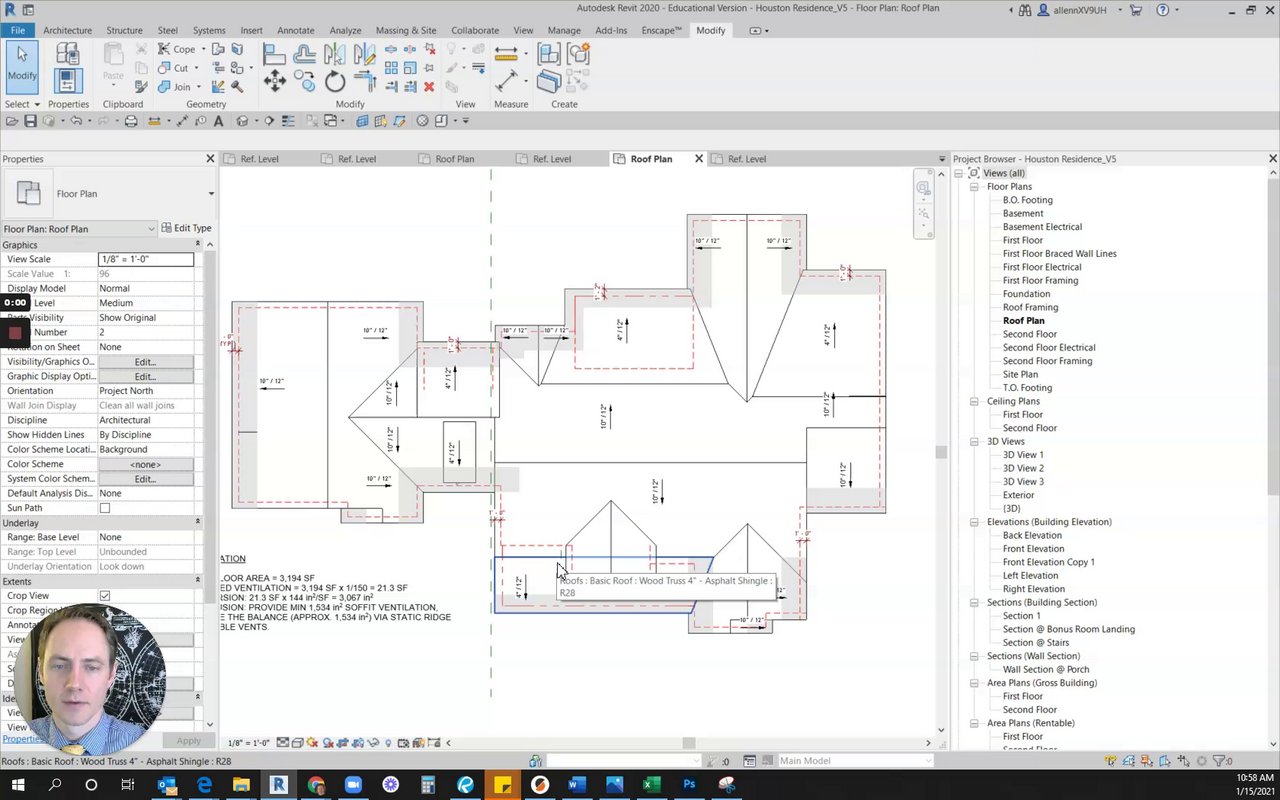Screen dimensions: 1280x800
Task: Click the Edit Type button
Action: 187,228
